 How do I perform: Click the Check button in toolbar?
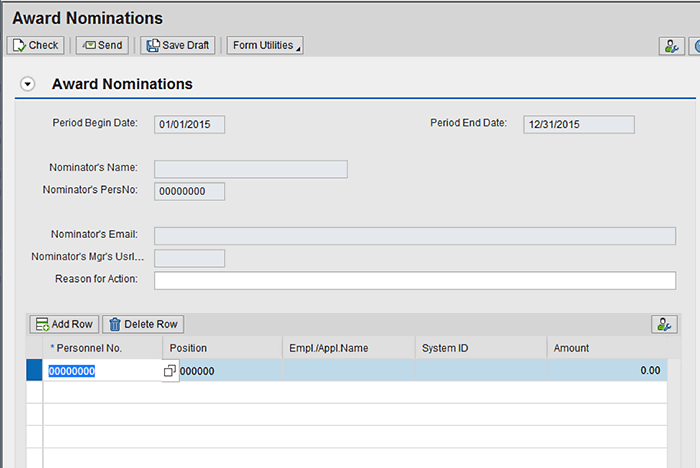tap(35, 45)
